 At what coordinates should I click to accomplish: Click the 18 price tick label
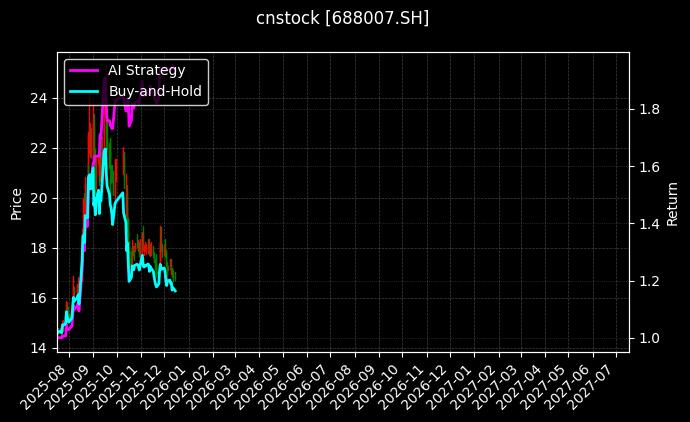(39, 248)
